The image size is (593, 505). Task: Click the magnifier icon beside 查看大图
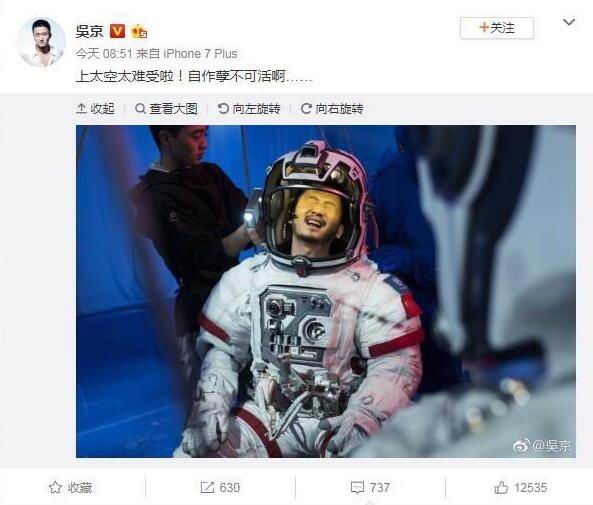(140, 109)
